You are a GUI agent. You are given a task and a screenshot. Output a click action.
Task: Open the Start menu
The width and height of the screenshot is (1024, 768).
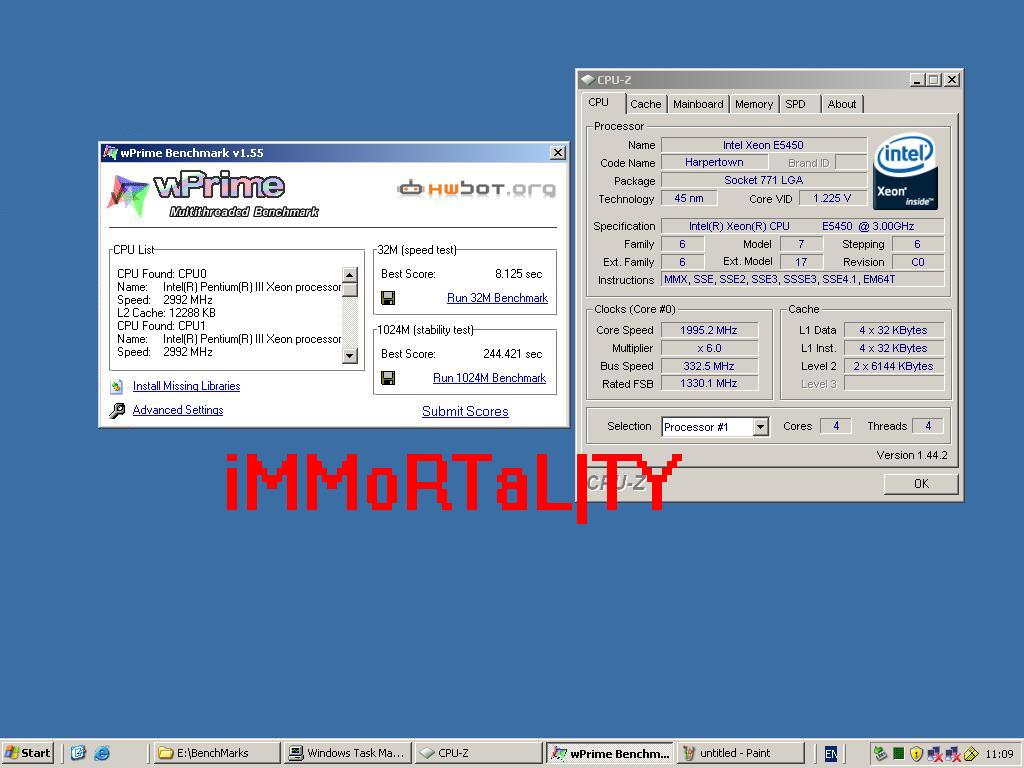(x=27, y=753)
